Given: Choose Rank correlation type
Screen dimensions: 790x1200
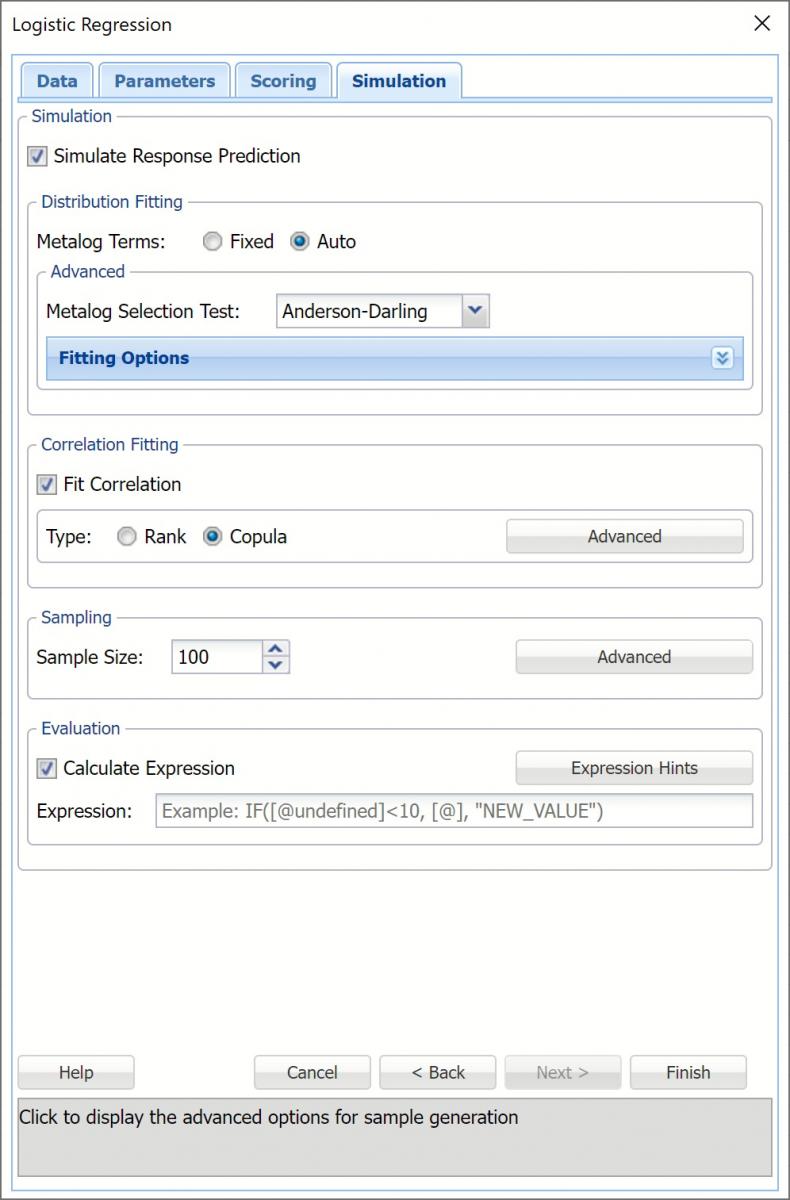Looking at the screenshot, I should [127, 537].
